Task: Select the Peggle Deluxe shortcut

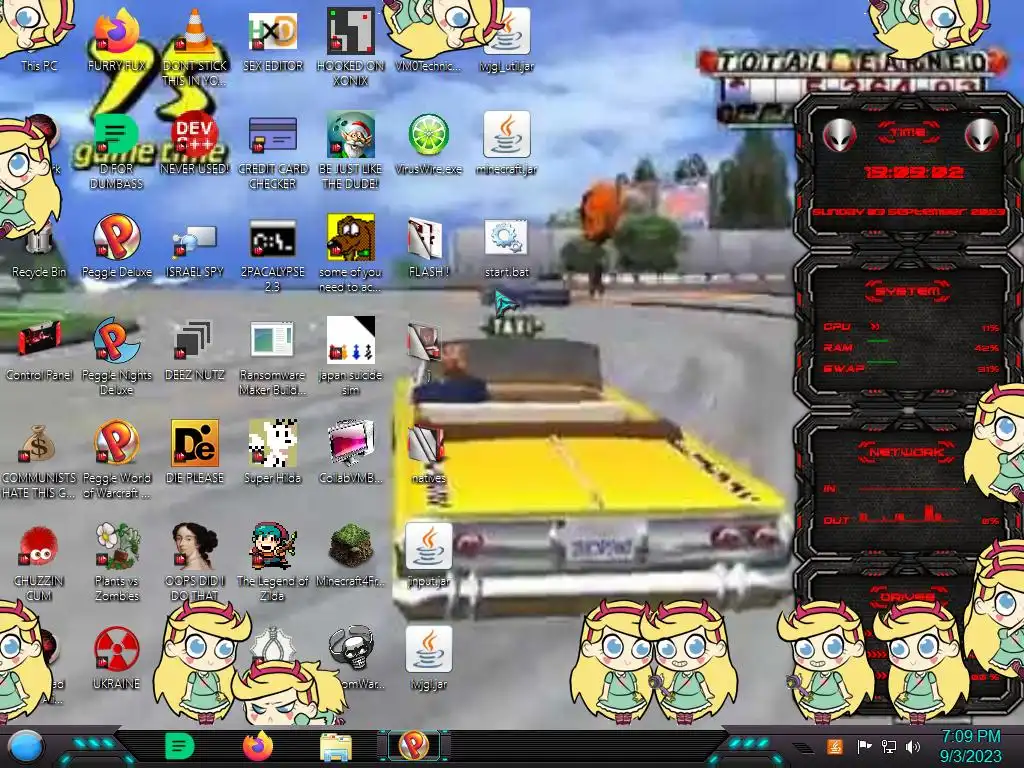Action: click(116, 246)
